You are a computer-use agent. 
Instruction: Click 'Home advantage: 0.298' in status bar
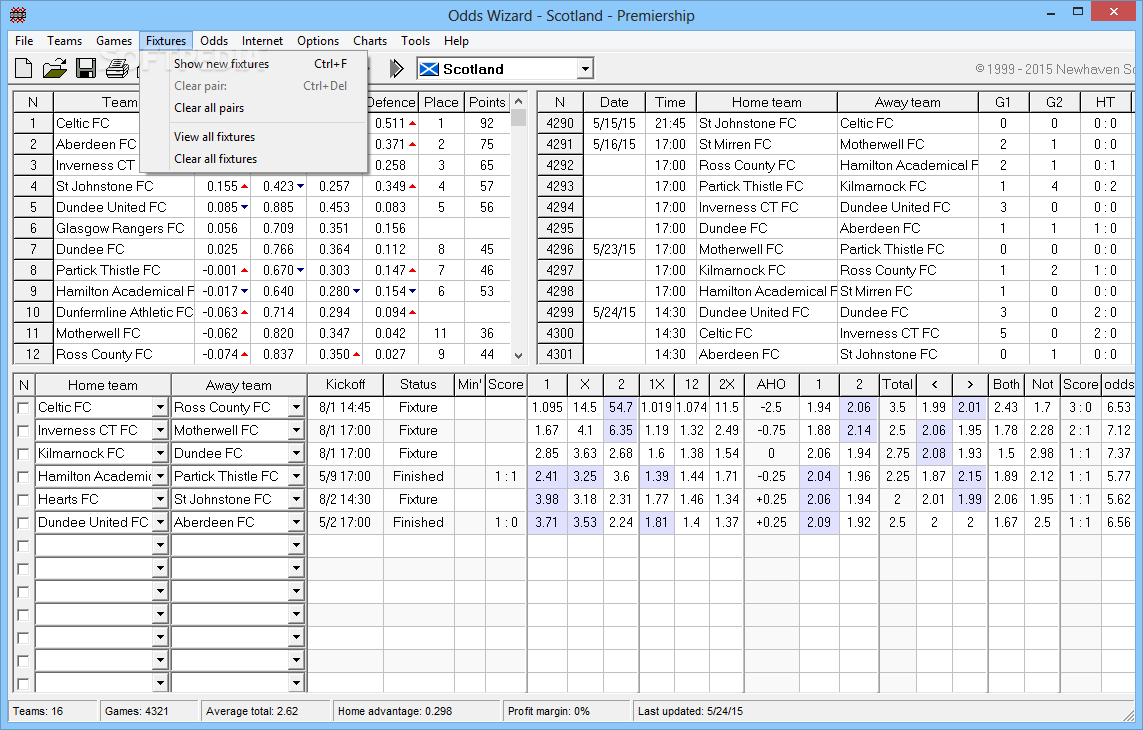pyautogui.click(x=395, y=712)
